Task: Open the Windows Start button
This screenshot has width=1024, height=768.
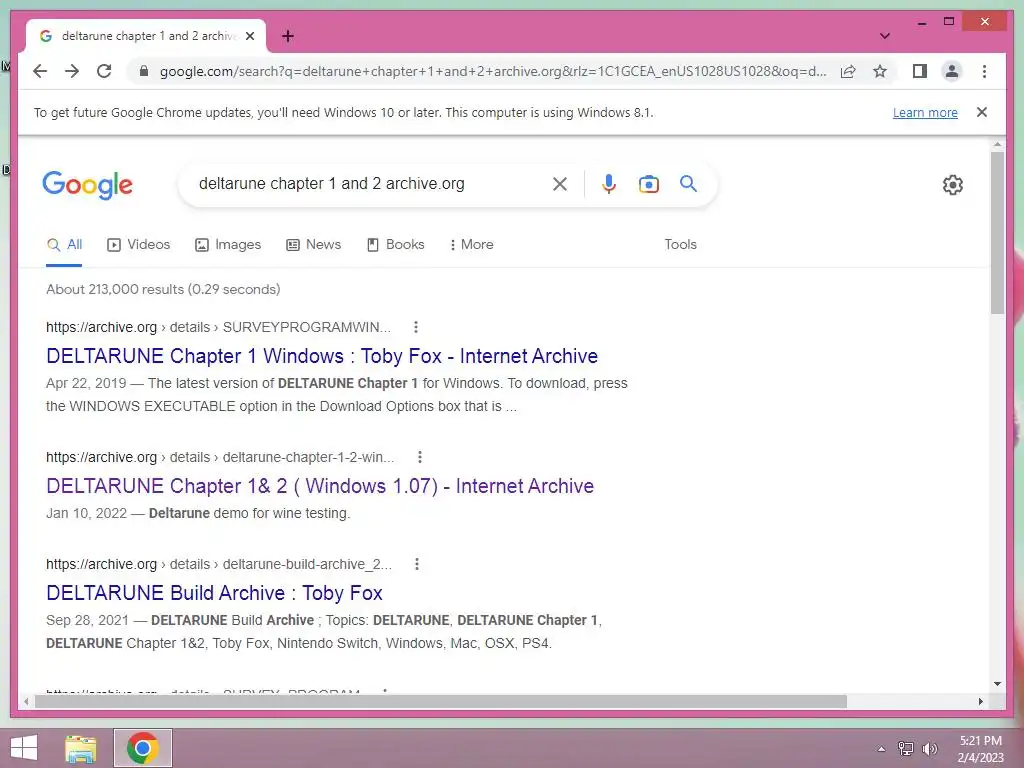Action: click(x=24, y=748)
